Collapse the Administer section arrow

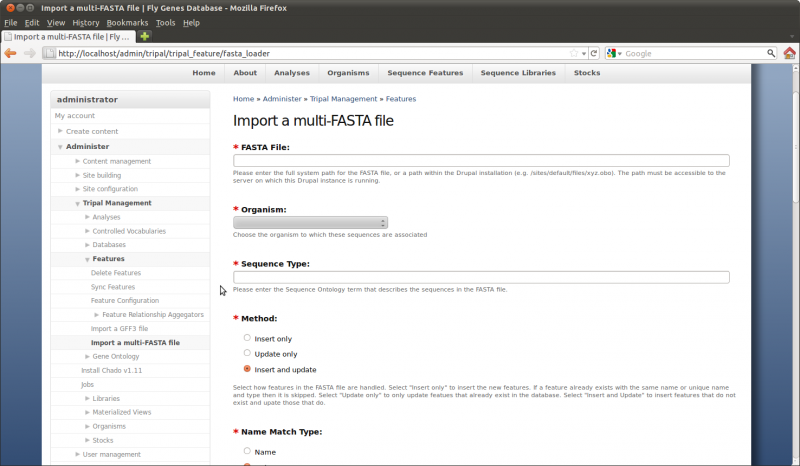[x=60, y=147]
